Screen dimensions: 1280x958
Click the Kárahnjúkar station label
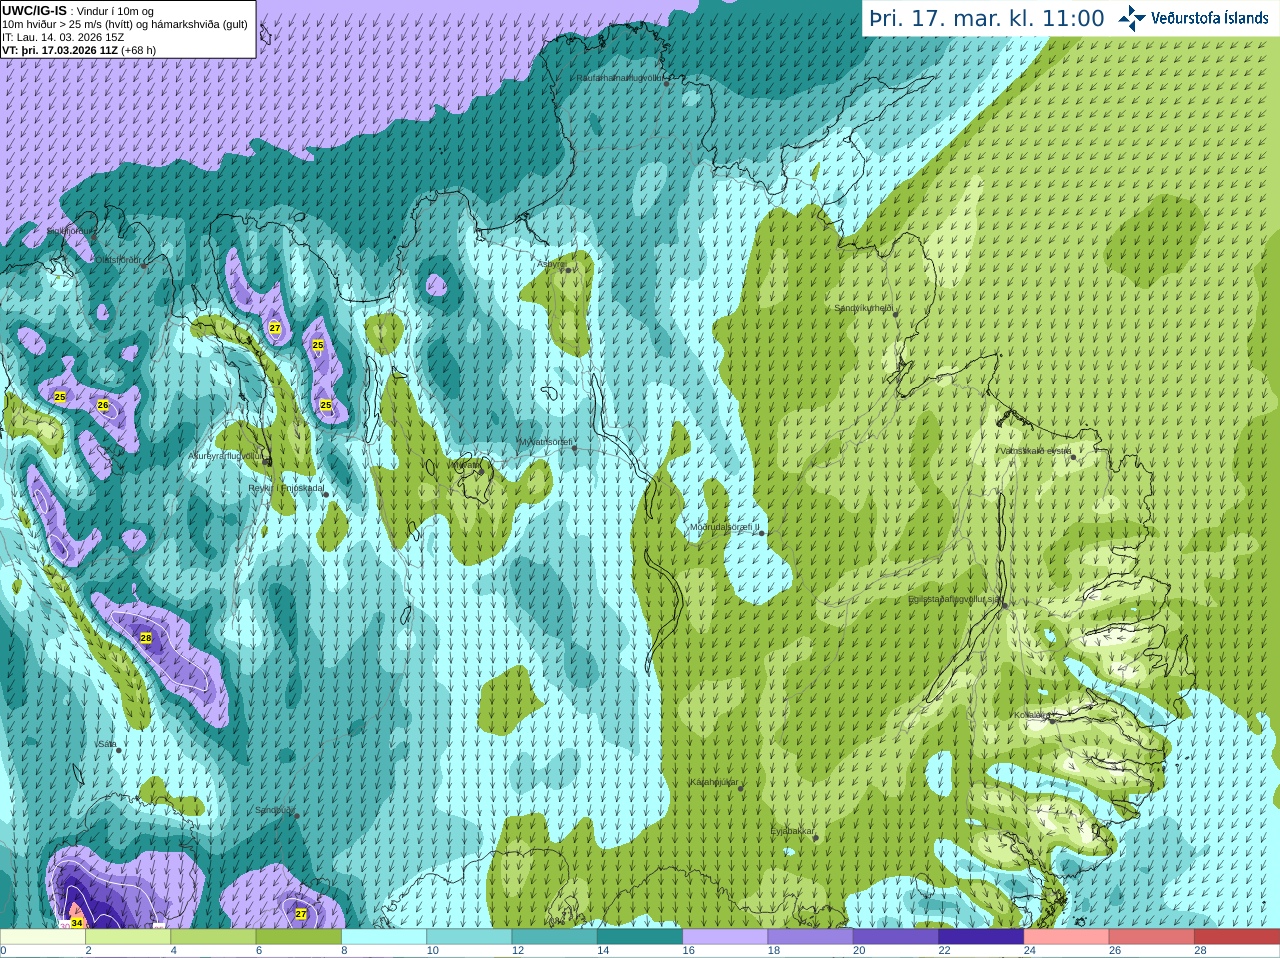click(714, 782)
